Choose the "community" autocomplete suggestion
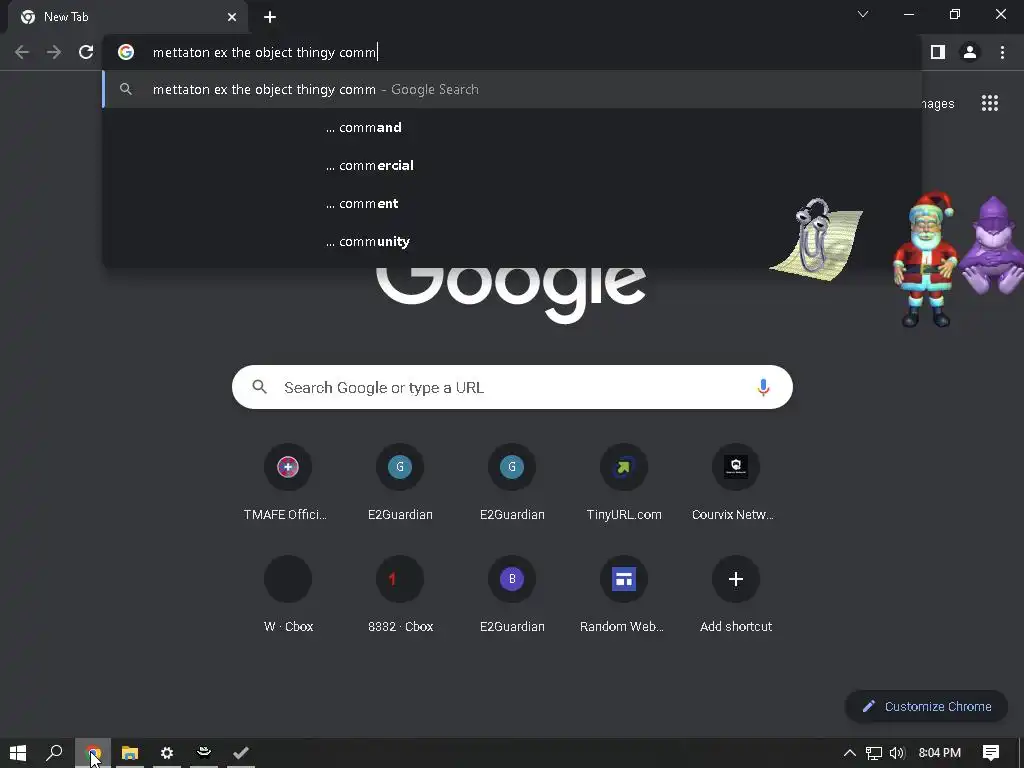 tap(512, 241)
